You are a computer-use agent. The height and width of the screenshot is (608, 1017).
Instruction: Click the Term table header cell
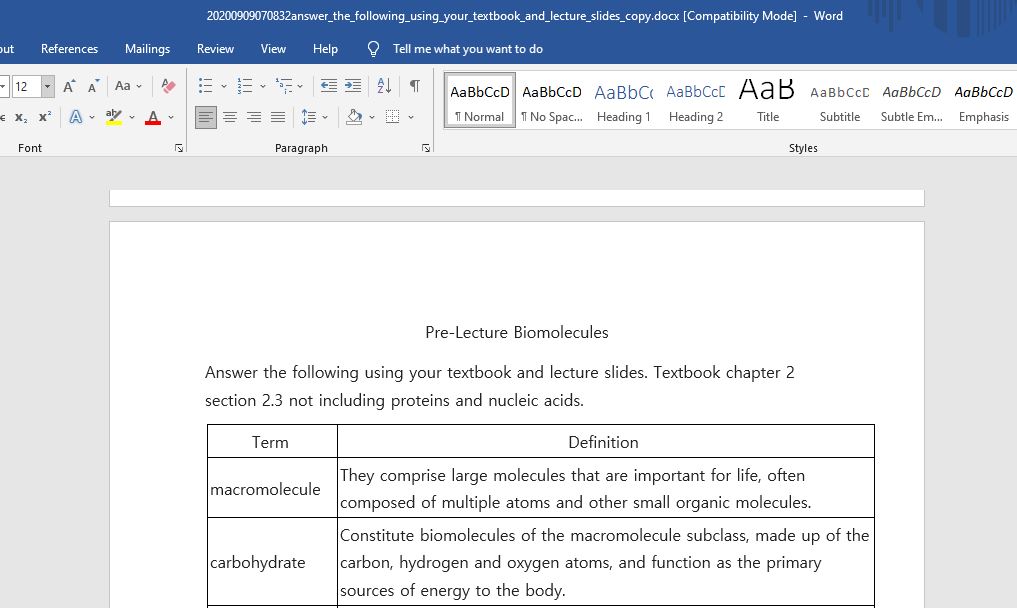[x=272, y=442]
